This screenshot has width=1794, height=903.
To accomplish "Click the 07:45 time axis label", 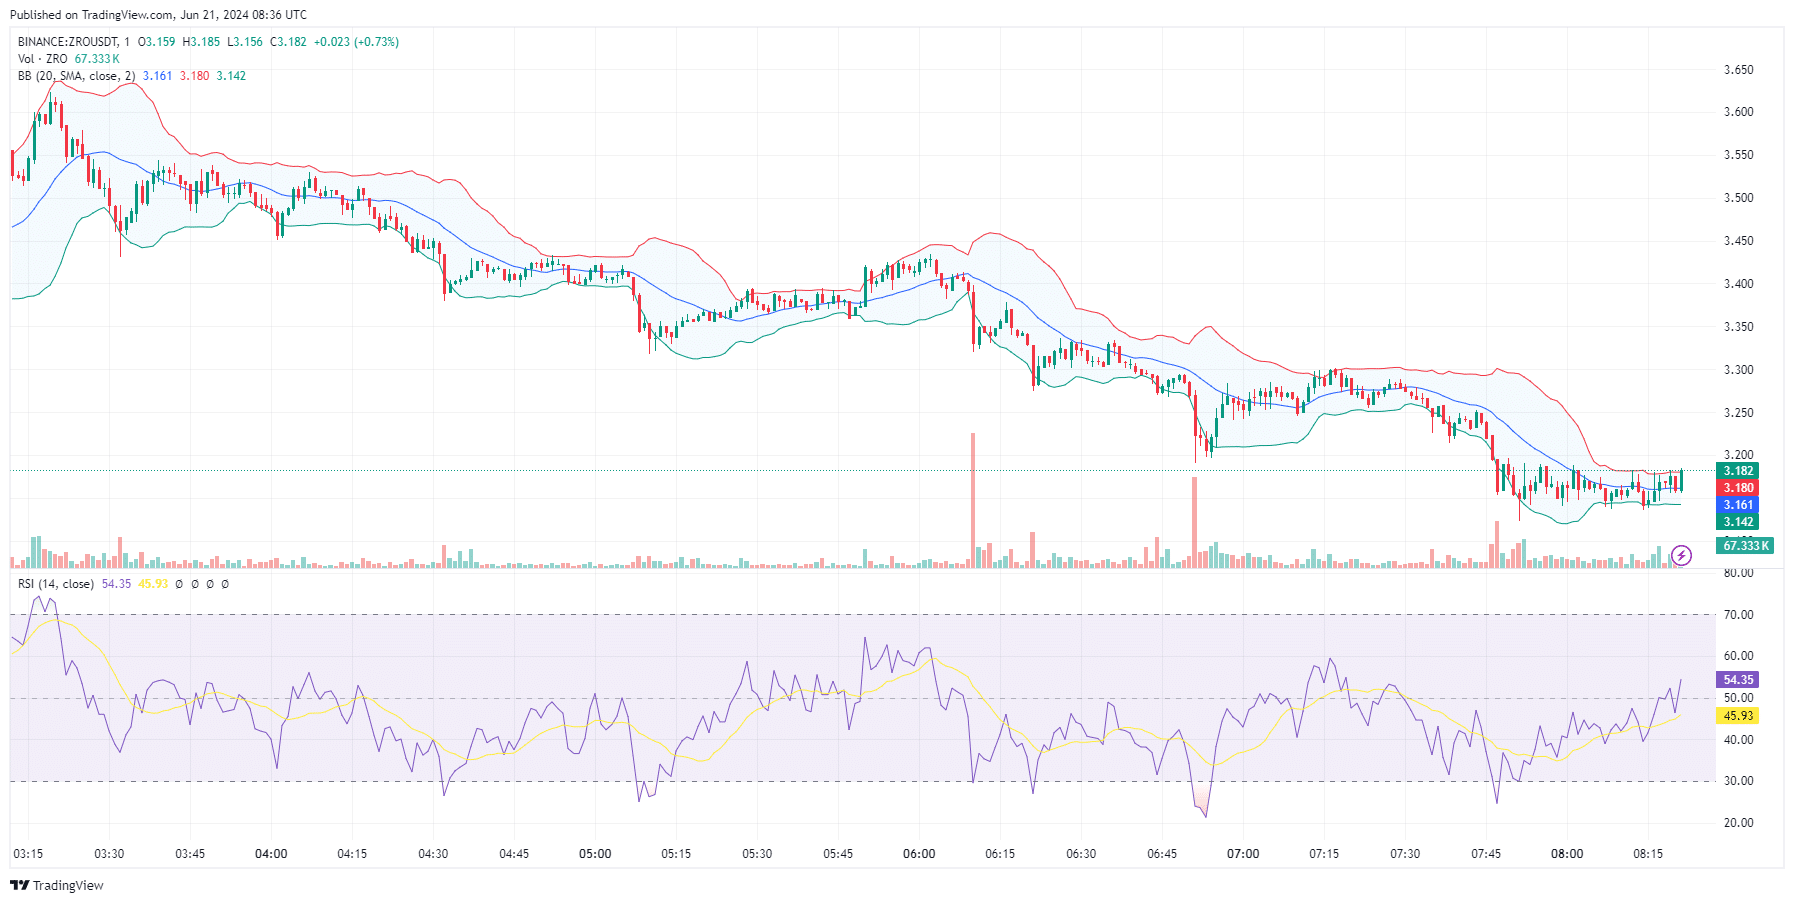I will point(1486,854).
